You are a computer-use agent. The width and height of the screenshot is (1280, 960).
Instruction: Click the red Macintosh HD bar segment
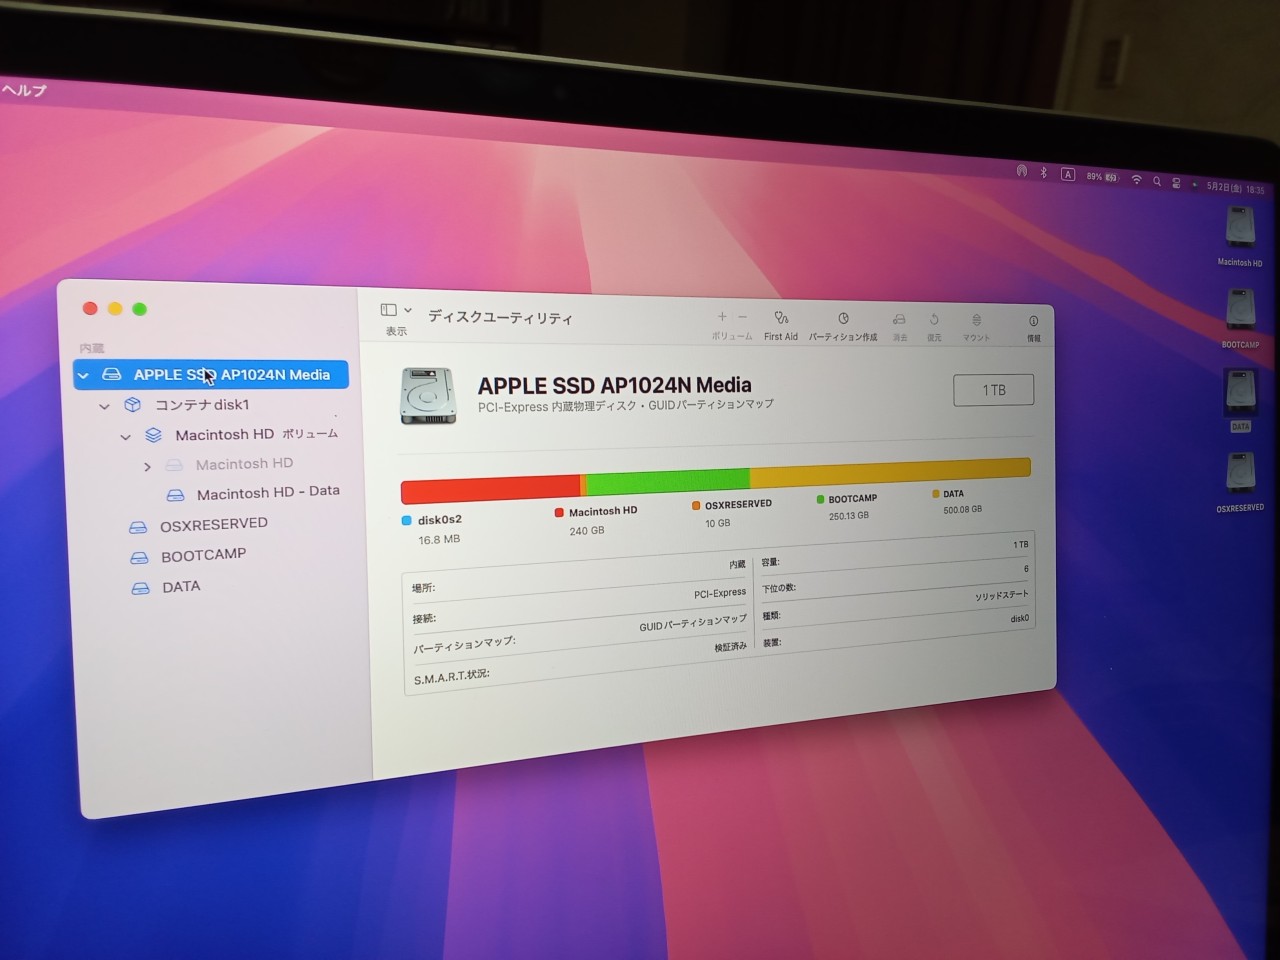[x=490, y=489]
